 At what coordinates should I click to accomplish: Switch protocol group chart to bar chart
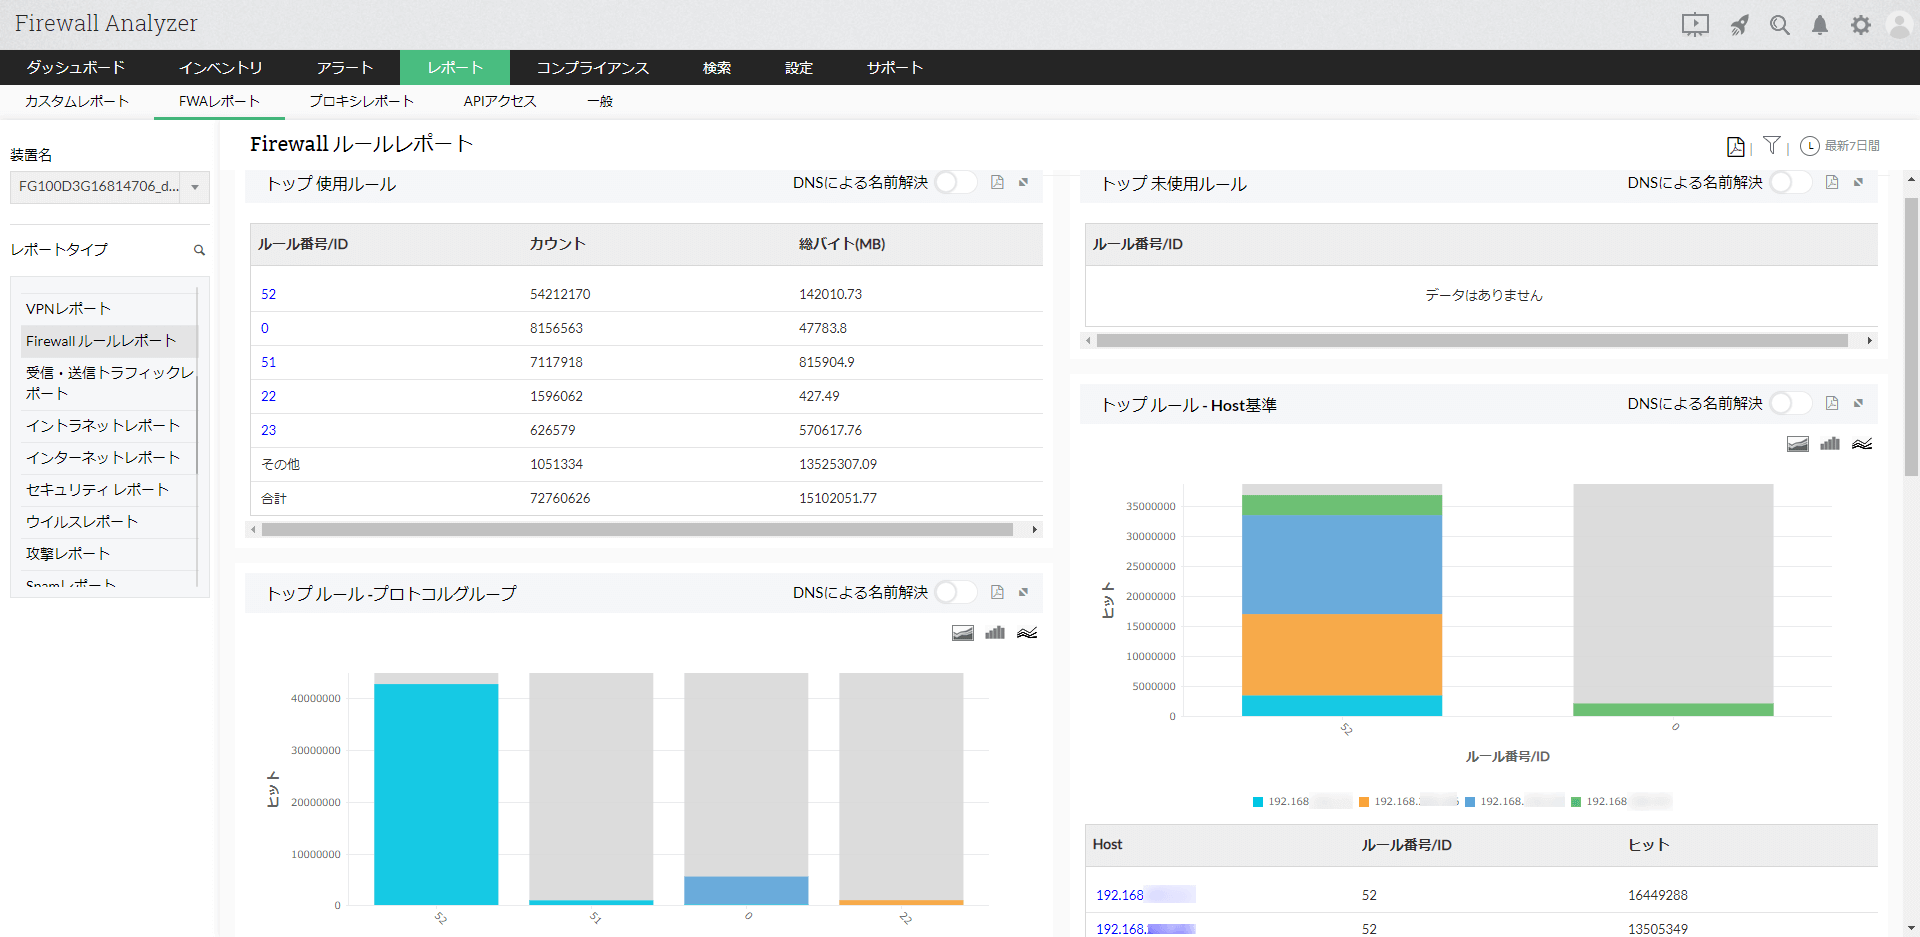click(x=994, y=633)
